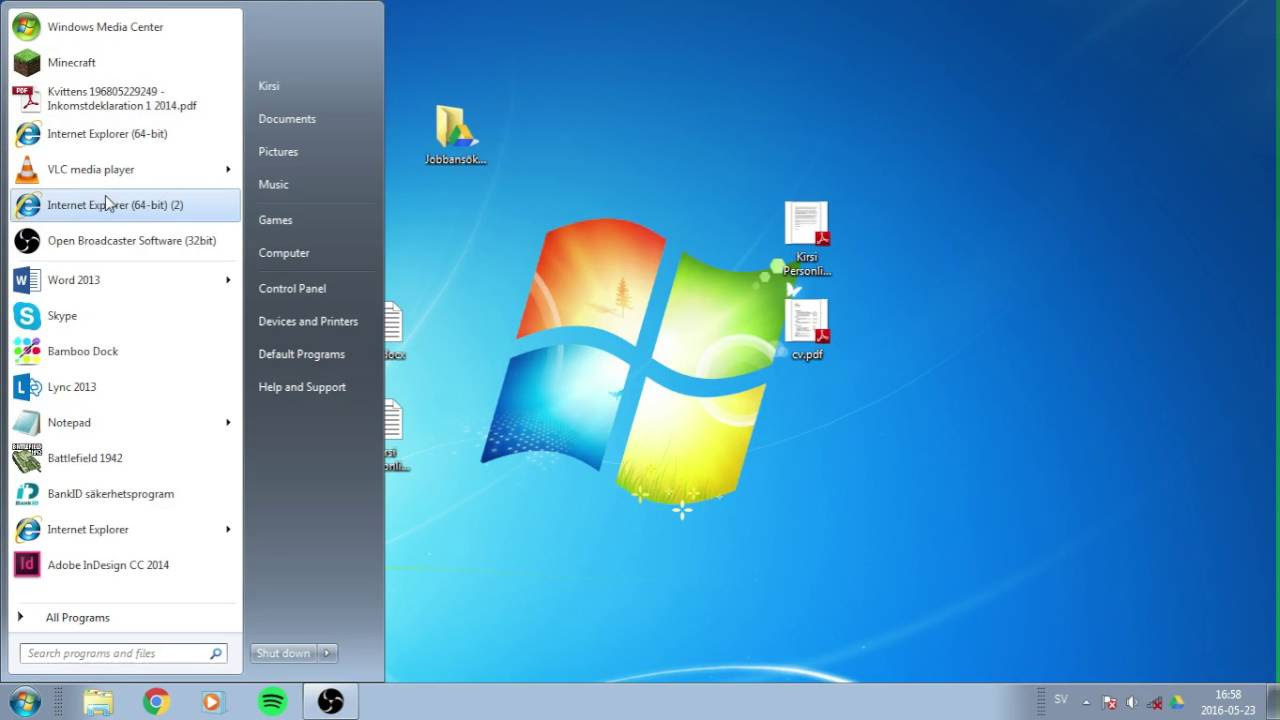Open the Action Center flag icon
The width and height of the screenshot is (1280, 720).
click(x=1109, y=702)
